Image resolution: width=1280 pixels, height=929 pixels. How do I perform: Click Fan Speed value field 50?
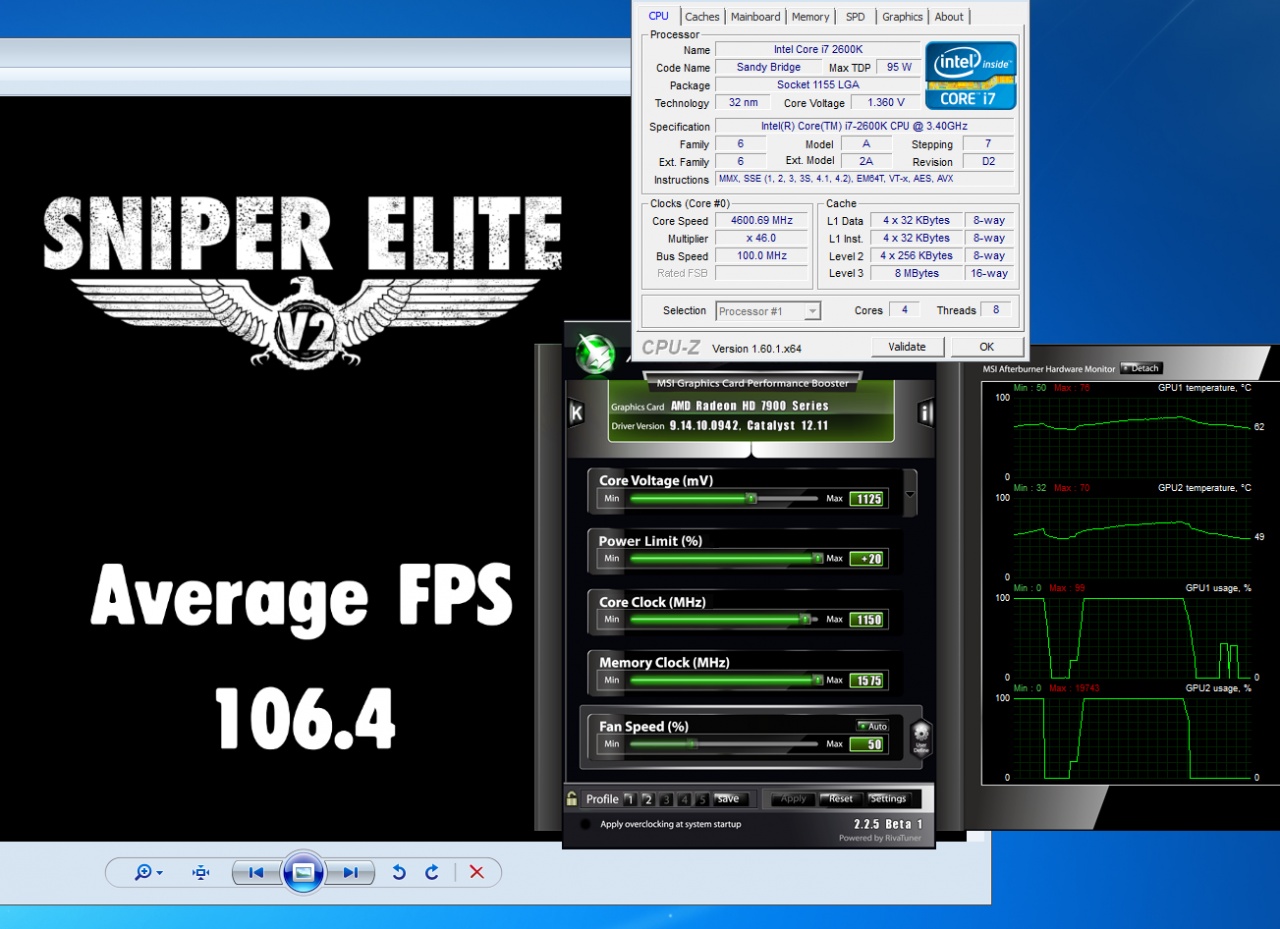[x=867, y=745]
